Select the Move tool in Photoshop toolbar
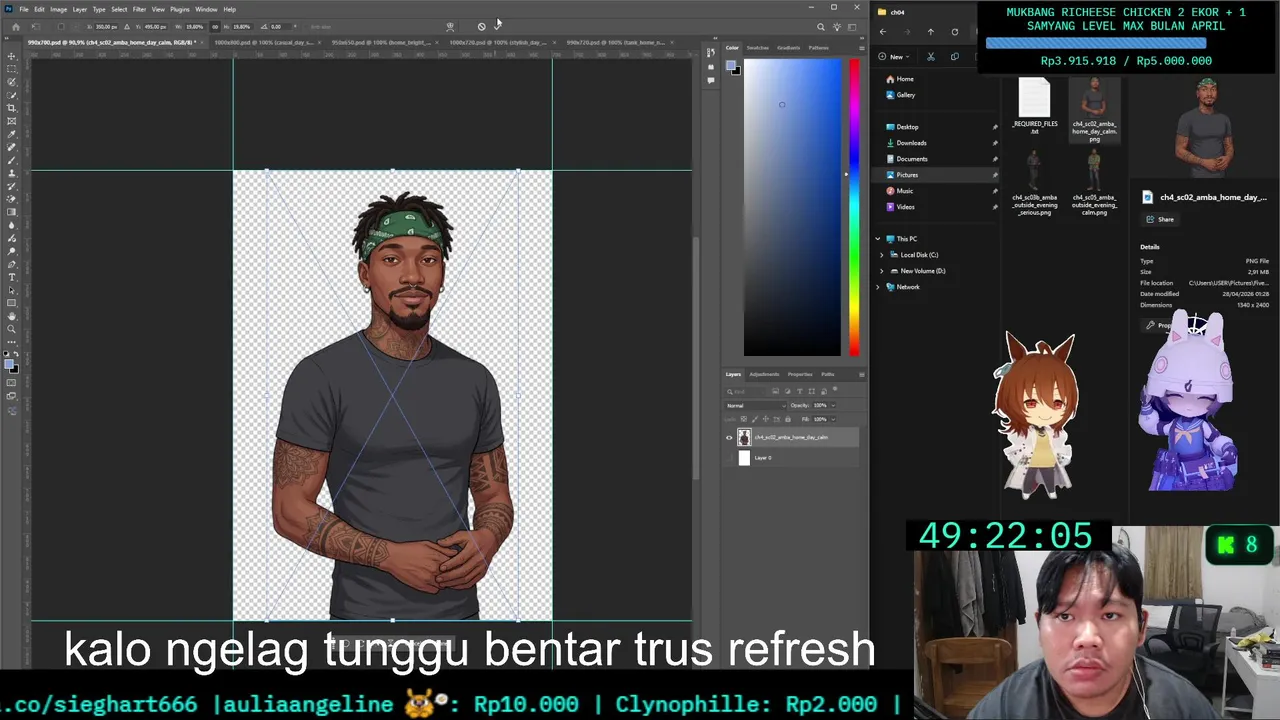1280x720 pixels. (x=12, y=55)
